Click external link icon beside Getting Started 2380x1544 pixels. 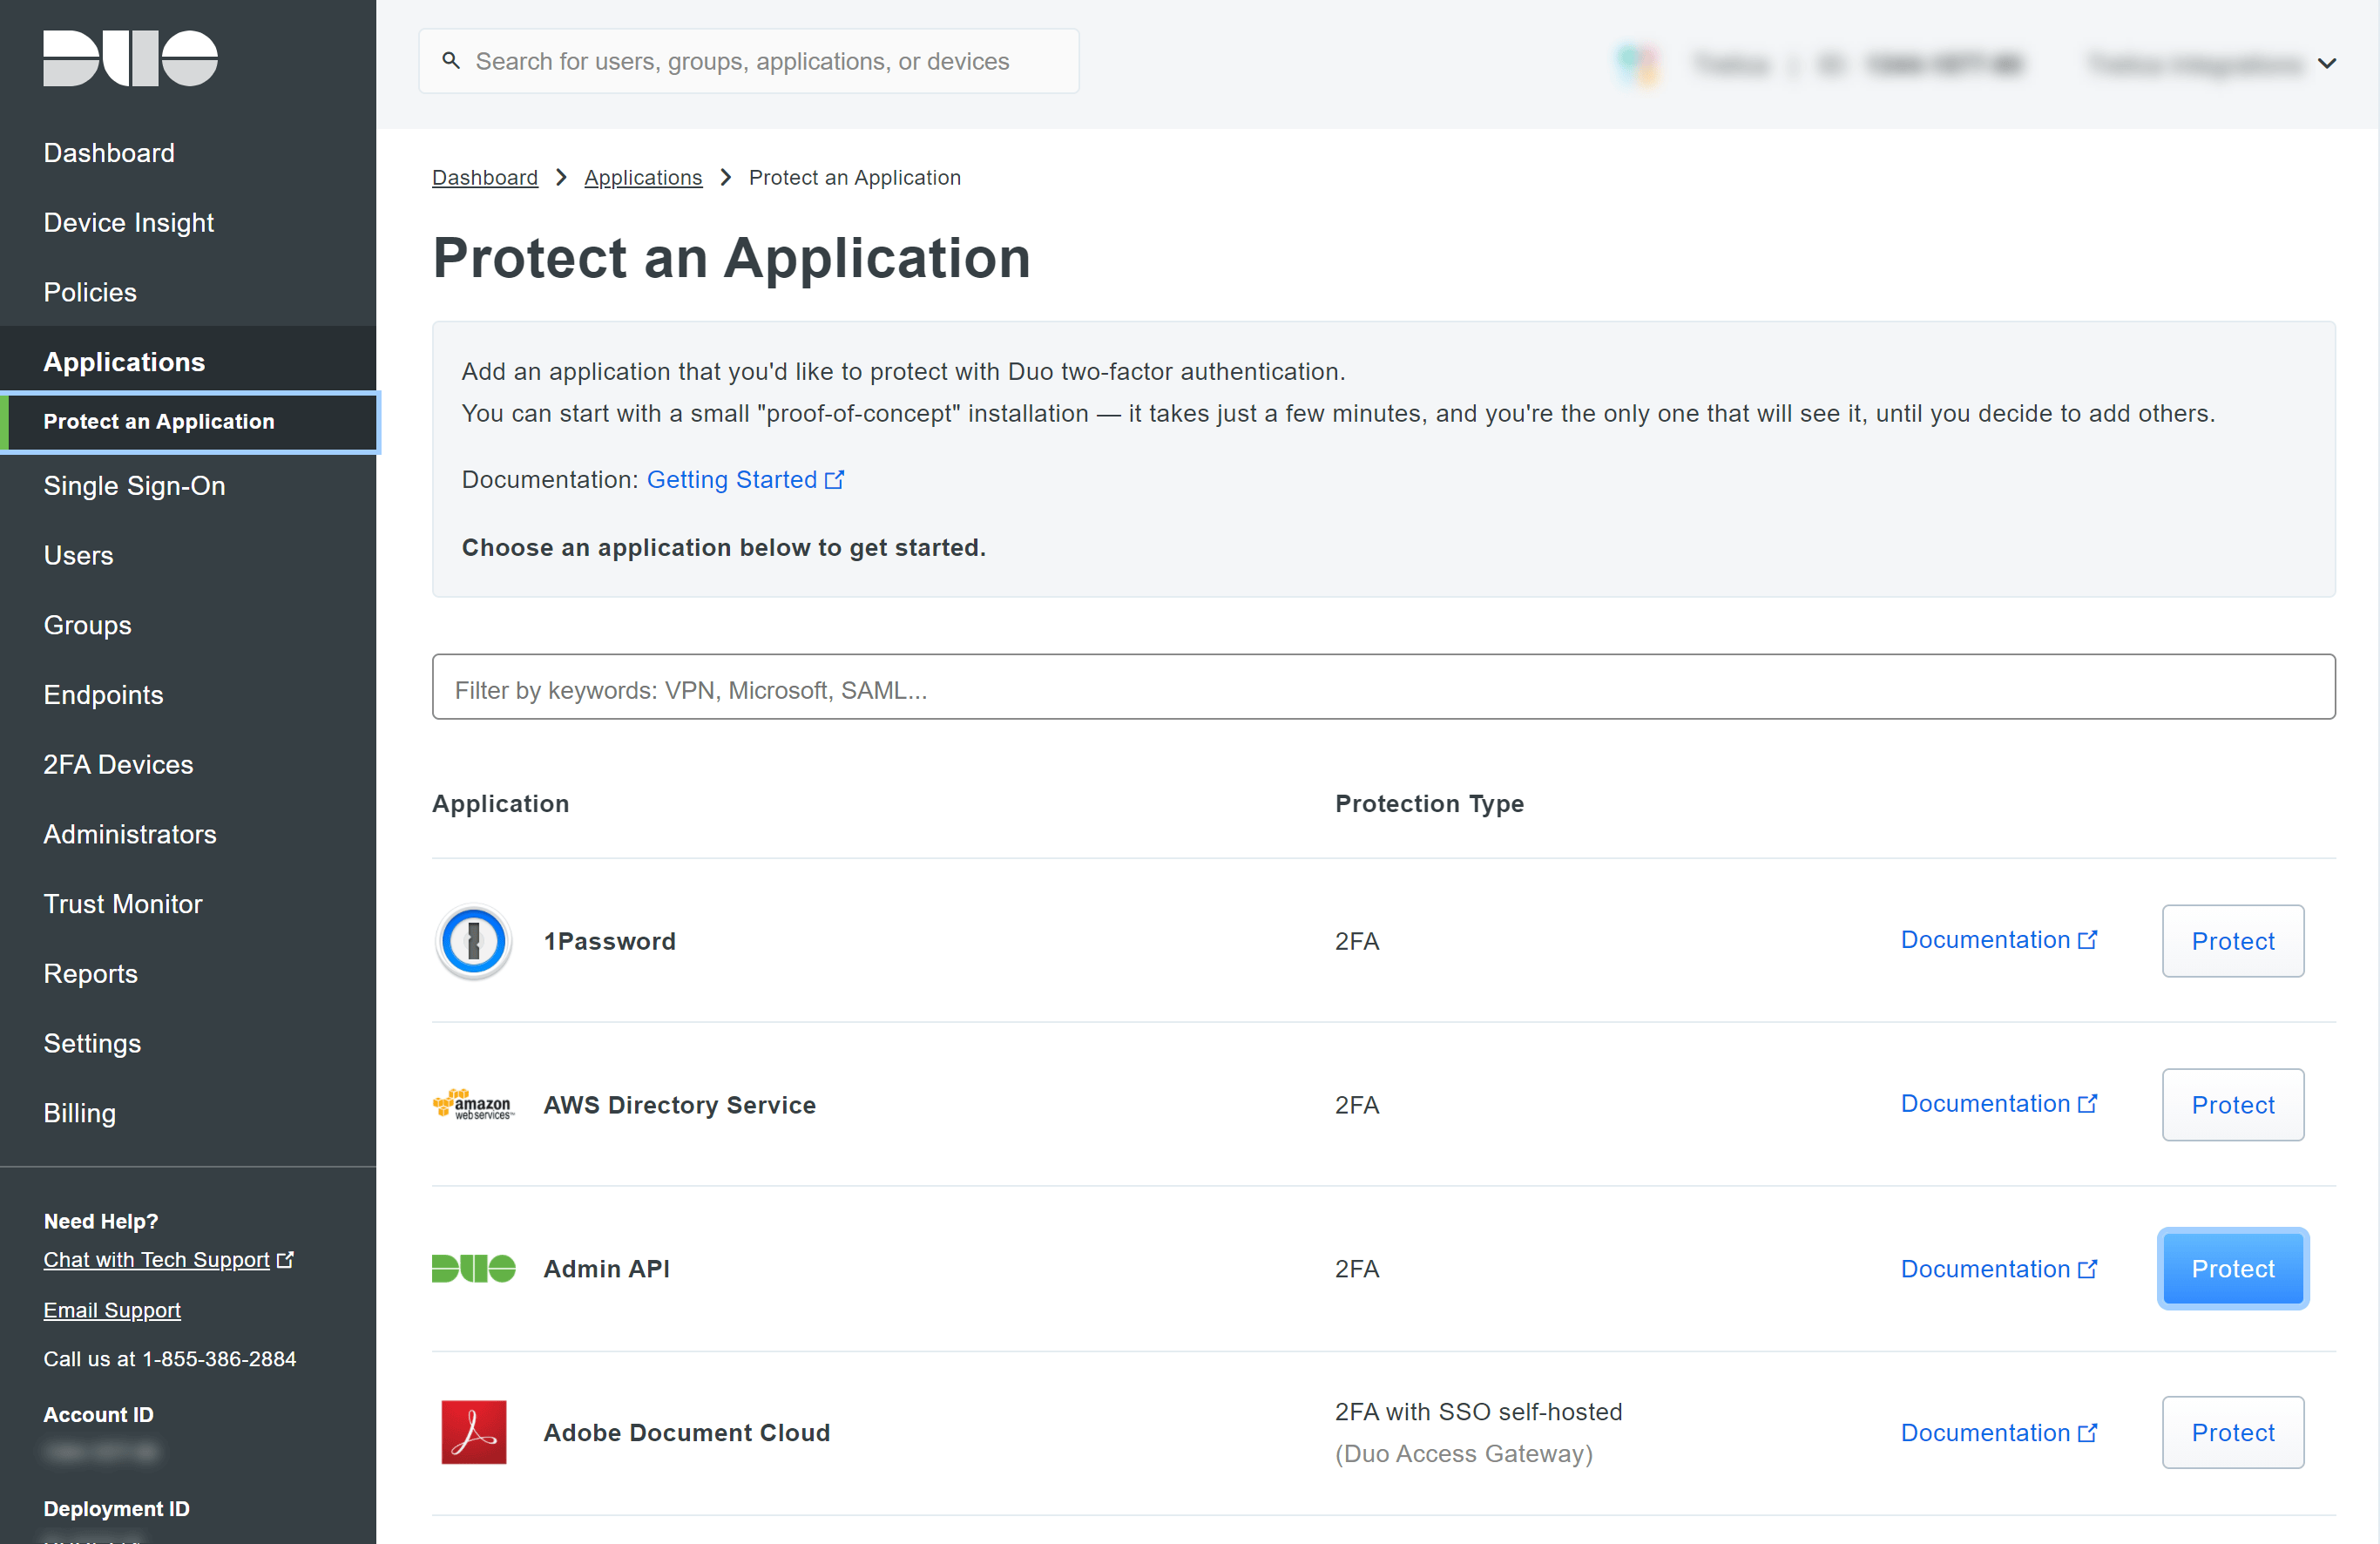tap(834, 480)
